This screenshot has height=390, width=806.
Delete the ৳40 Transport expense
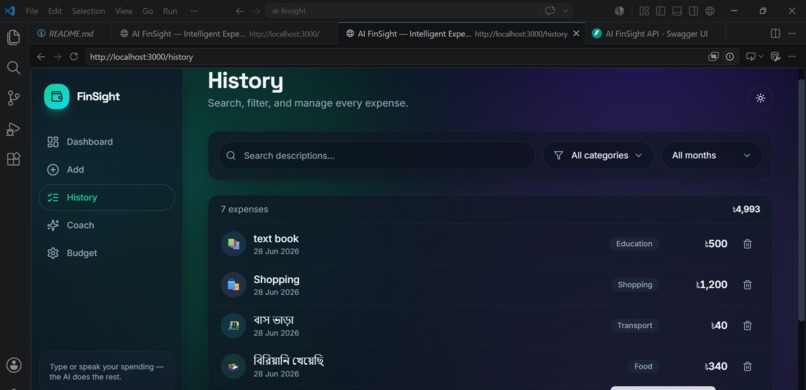pyautogui.click(x=747, y=326)
